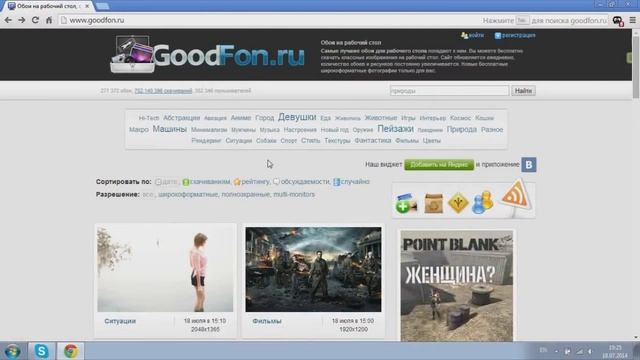Filter resolution by полноэкранные
Screen dimensions: 640x360
click(245, 194)
